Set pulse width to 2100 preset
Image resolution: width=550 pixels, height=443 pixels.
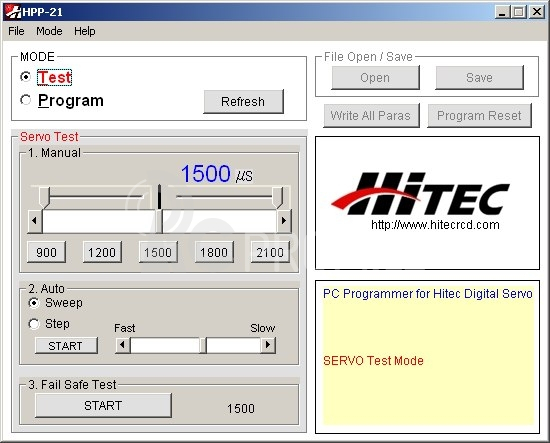pos(270,252)
